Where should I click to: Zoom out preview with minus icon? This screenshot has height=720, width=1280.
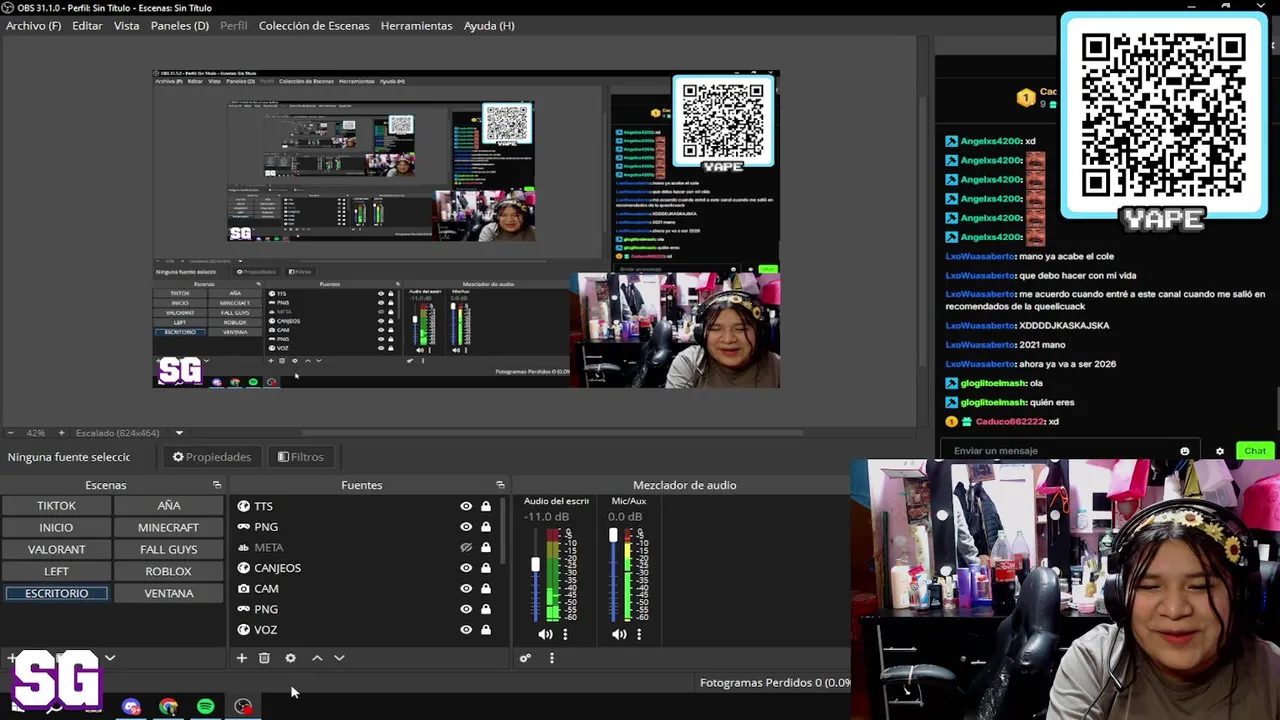click(10, 433)
